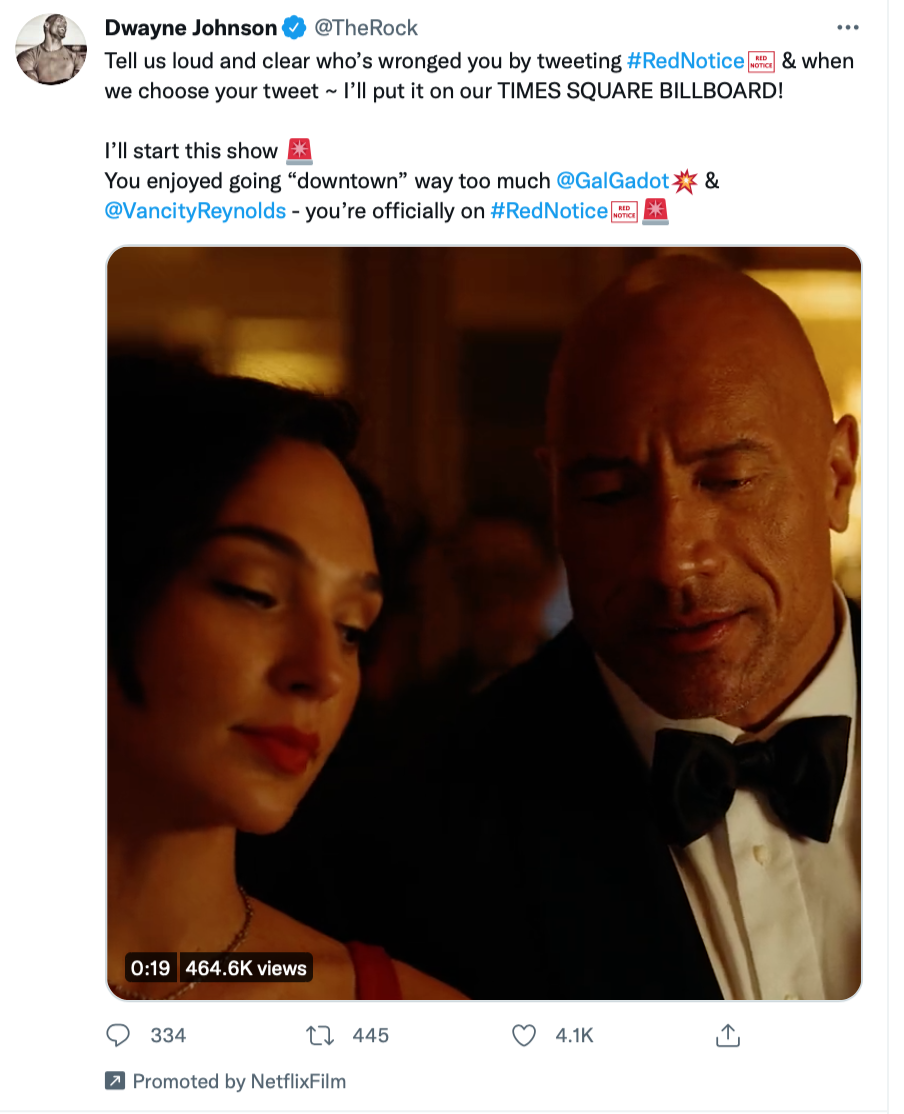This screenshot has width=904, height=1114.
Task: Visit the @TheRock handle
Action: coord(366,28)
